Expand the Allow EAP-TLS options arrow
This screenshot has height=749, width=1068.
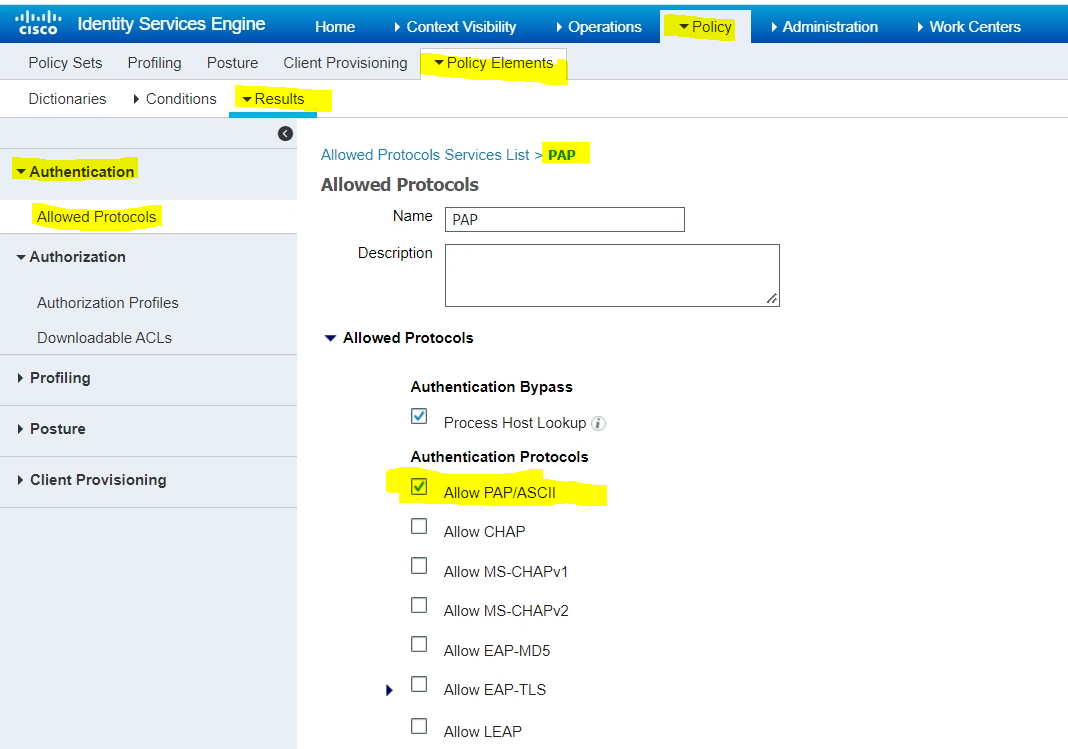[x=389, y=690]
